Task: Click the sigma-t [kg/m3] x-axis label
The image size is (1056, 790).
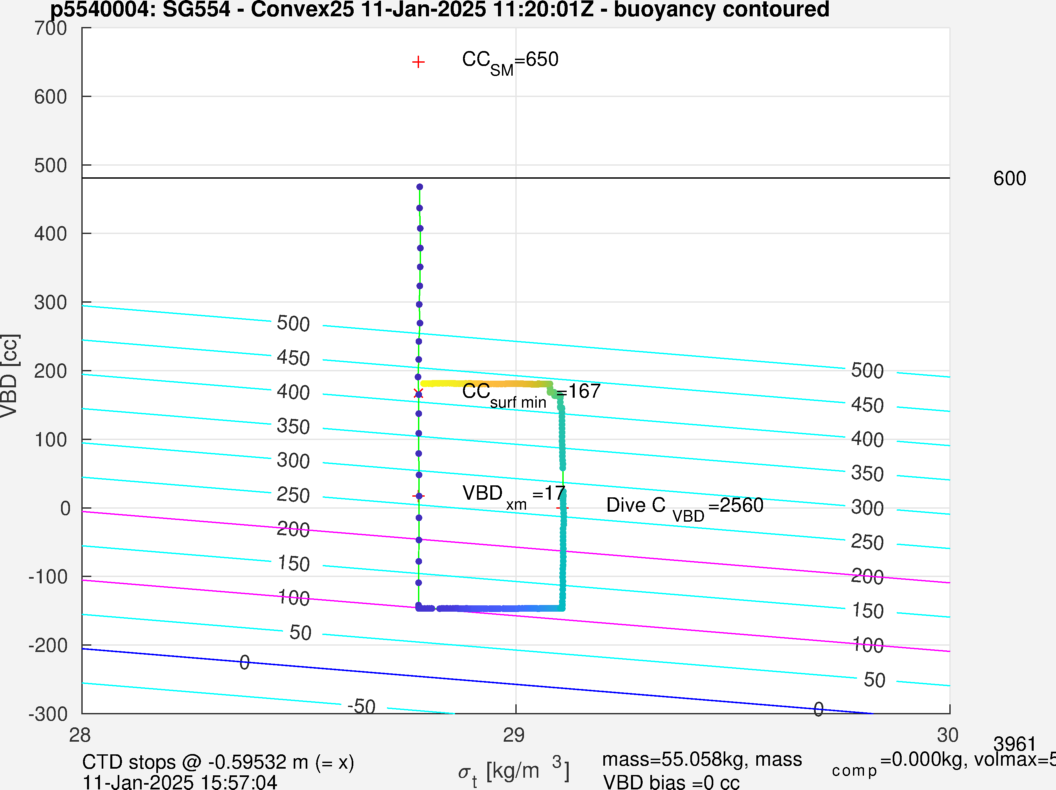Action: tap(514, 771)
